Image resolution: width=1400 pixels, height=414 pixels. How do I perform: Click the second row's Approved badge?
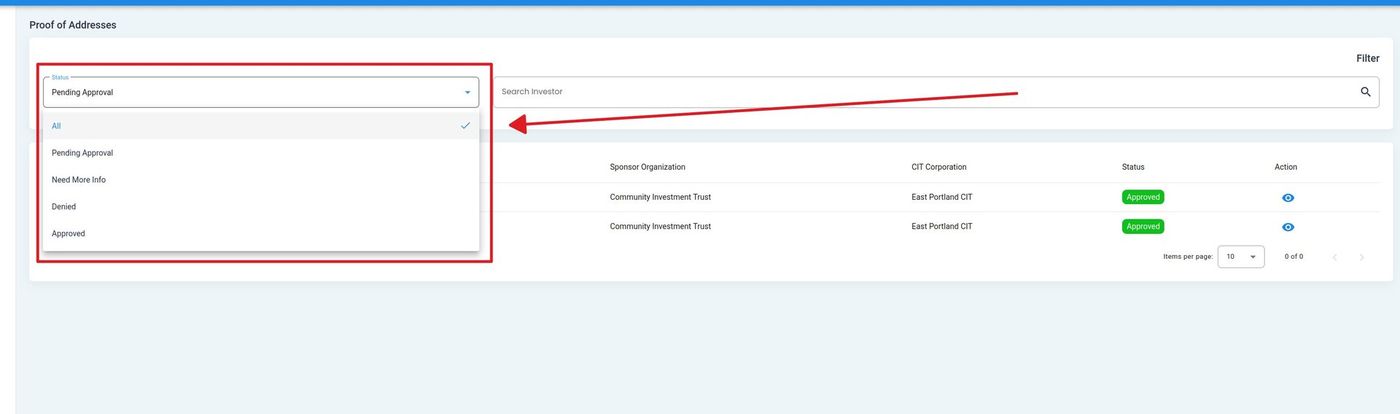click(1142, 226)
